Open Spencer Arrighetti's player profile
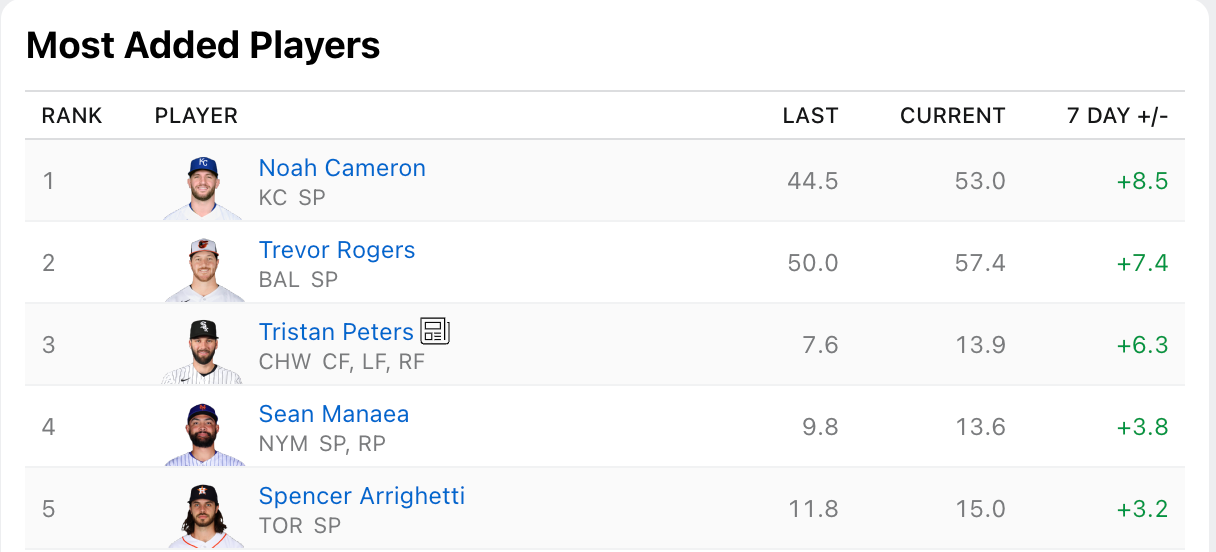This screenshot has height=552, width=1216. point(362,496)
